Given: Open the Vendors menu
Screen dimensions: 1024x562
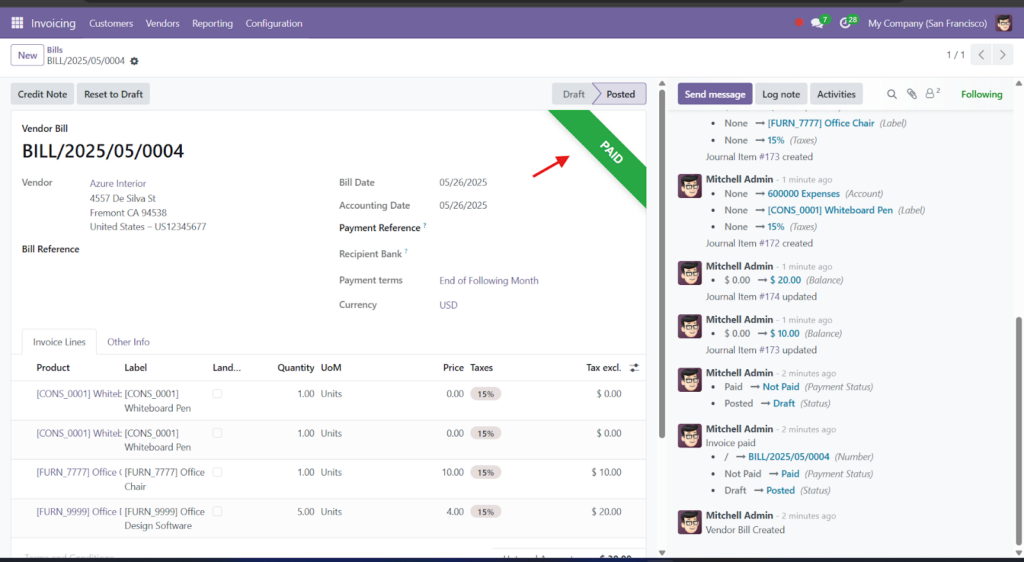Looking at the screenshot, I should click(x=162, y=23).
